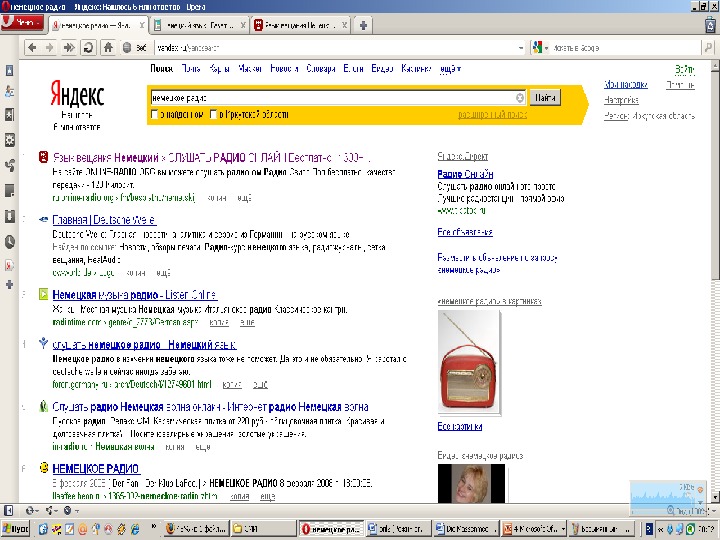The image size is (720, 540).
Task: Close the third browser tab
Action: coord(344,25)
